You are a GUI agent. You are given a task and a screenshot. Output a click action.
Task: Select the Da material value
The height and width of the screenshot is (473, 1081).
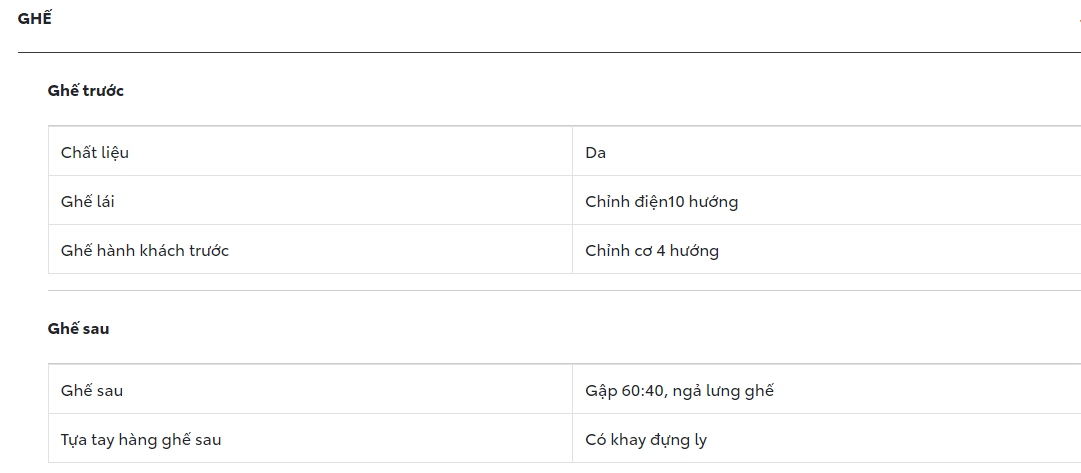click(x=596, y=153)
